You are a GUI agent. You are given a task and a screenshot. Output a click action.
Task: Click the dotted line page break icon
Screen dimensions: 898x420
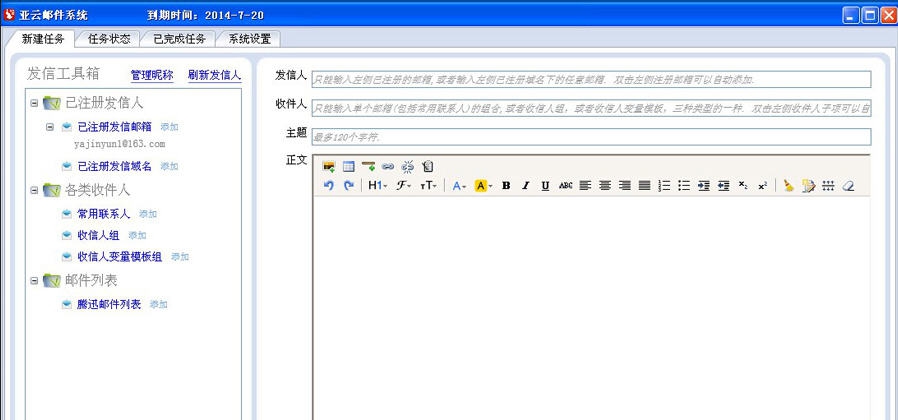coord(828,186)
